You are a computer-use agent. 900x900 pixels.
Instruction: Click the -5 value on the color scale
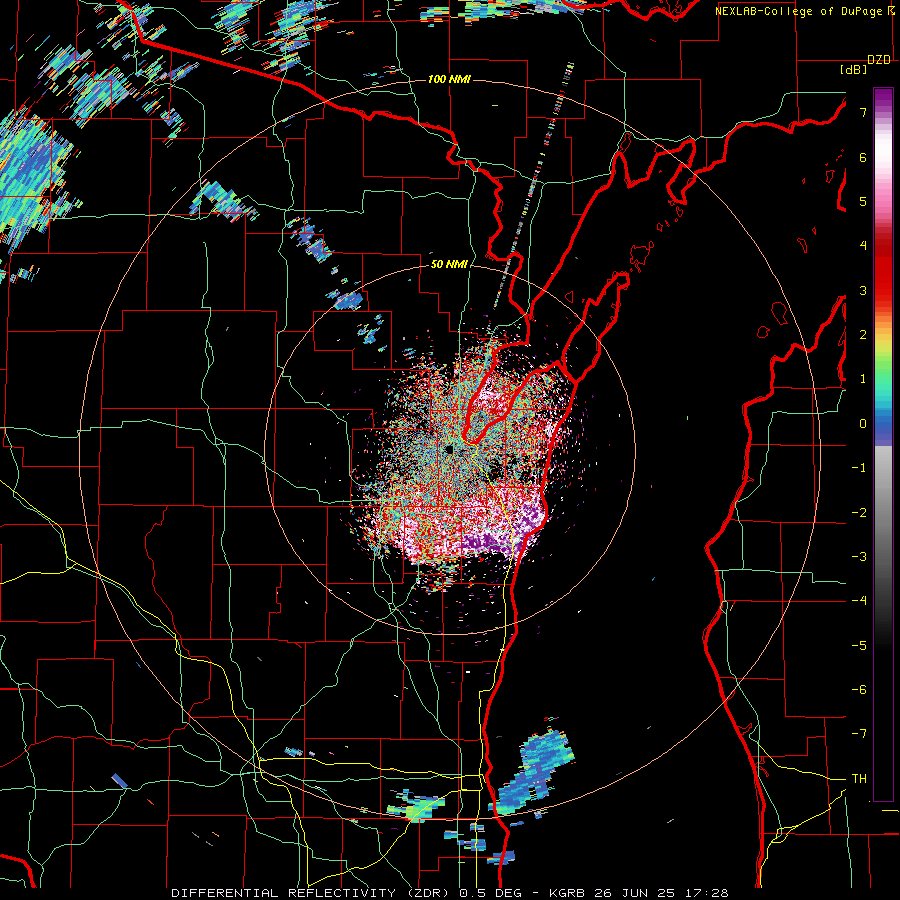859,646
